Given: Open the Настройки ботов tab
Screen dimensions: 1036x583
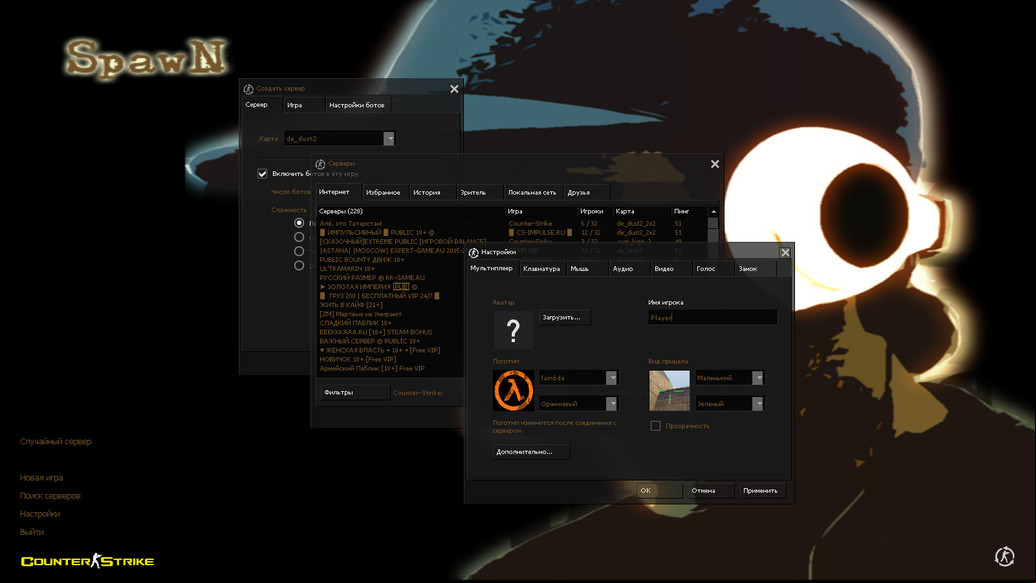Looking at the screenshot, I should pyautogui.click(x=357, y=105).
